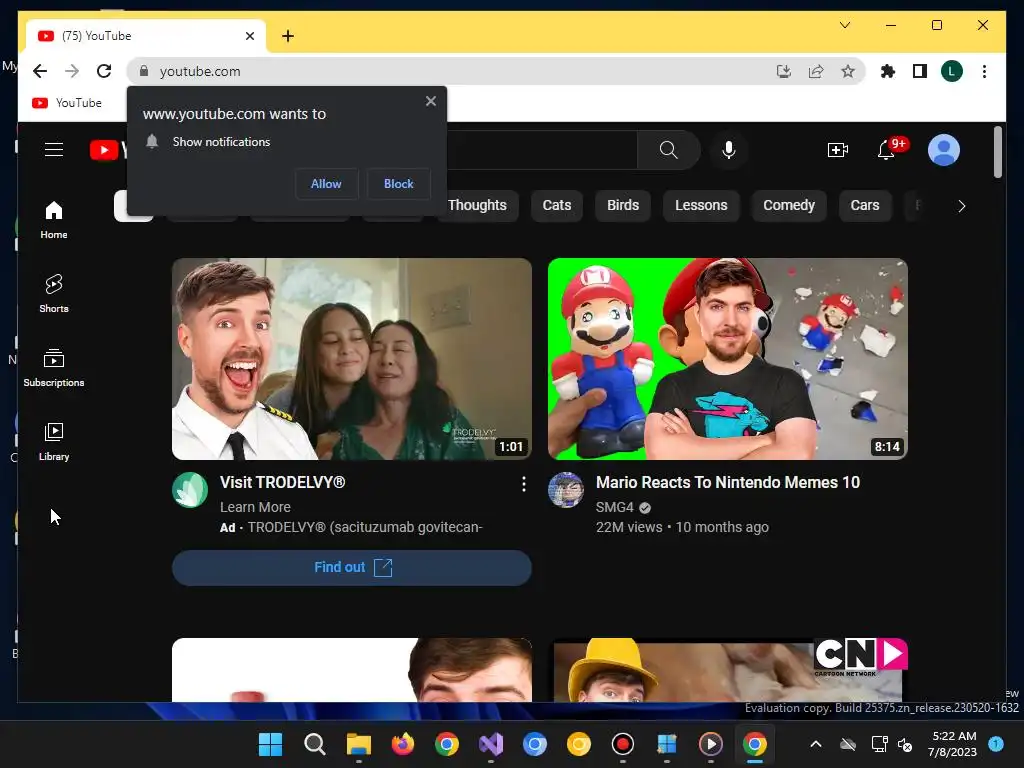The image size is (1024, 768).
Task: Start voice search with microphone icon
Action: click(x=729, y=150)
